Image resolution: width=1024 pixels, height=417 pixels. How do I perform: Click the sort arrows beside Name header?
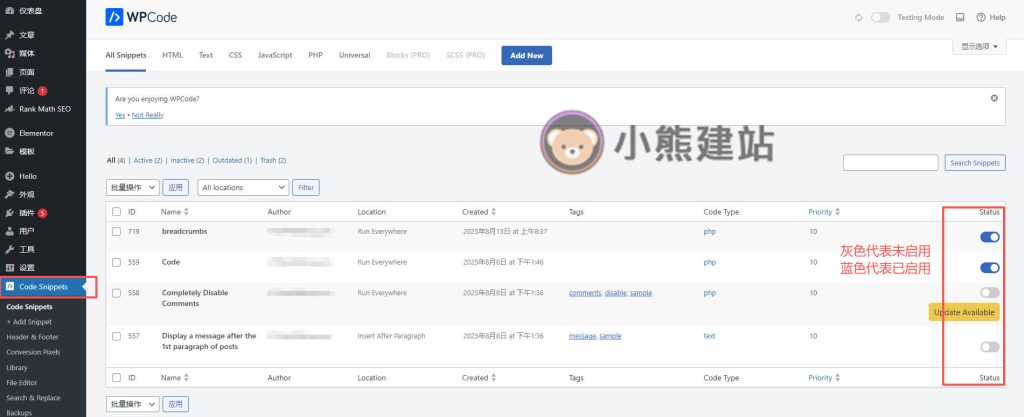pos(186,212)
